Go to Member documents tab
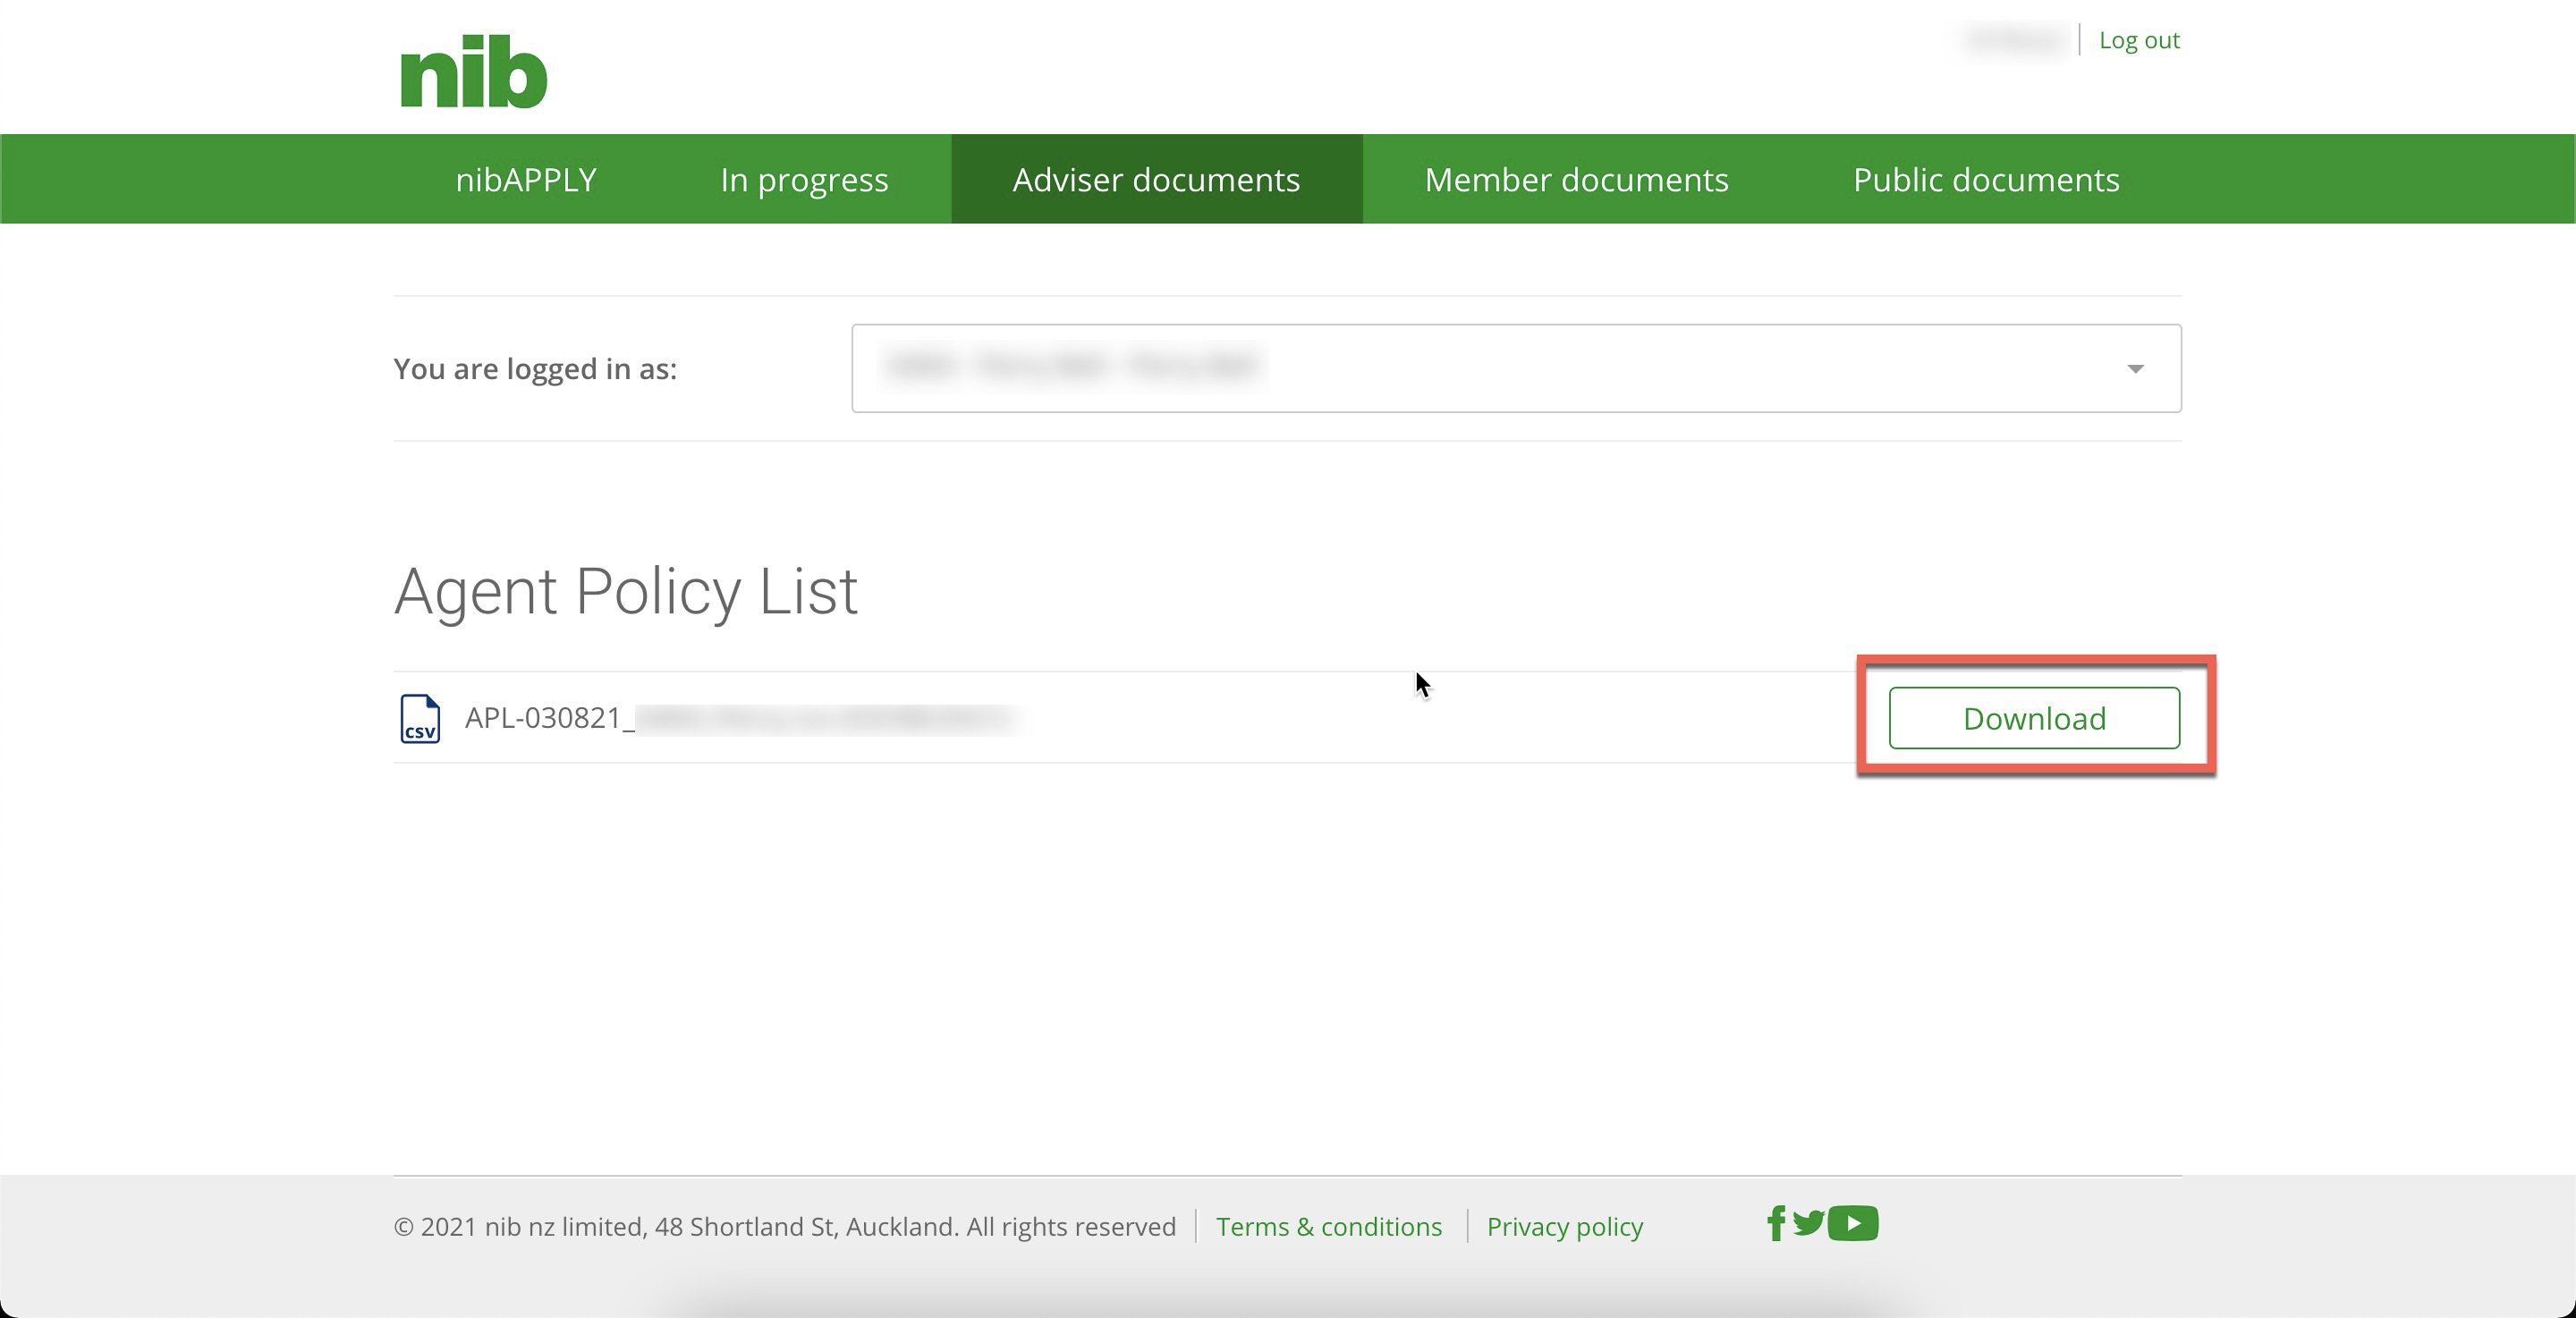 [1576, 179]
